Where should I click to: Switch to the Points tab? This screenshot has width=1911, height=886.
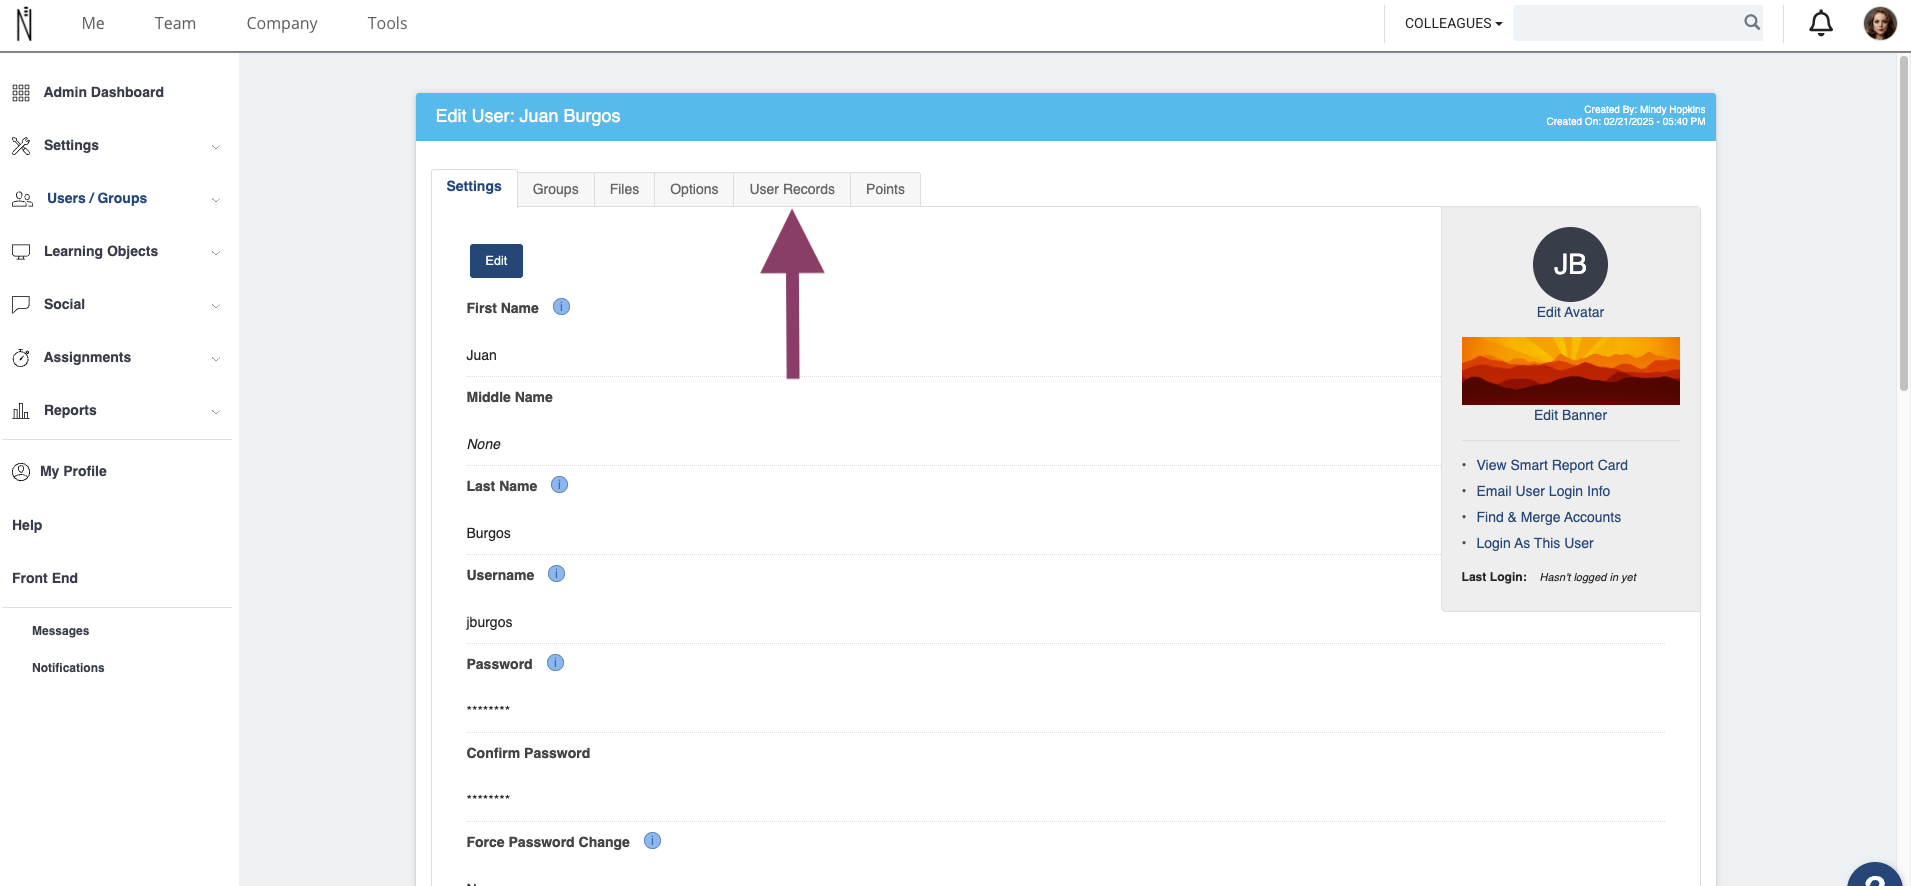[885, 189]
